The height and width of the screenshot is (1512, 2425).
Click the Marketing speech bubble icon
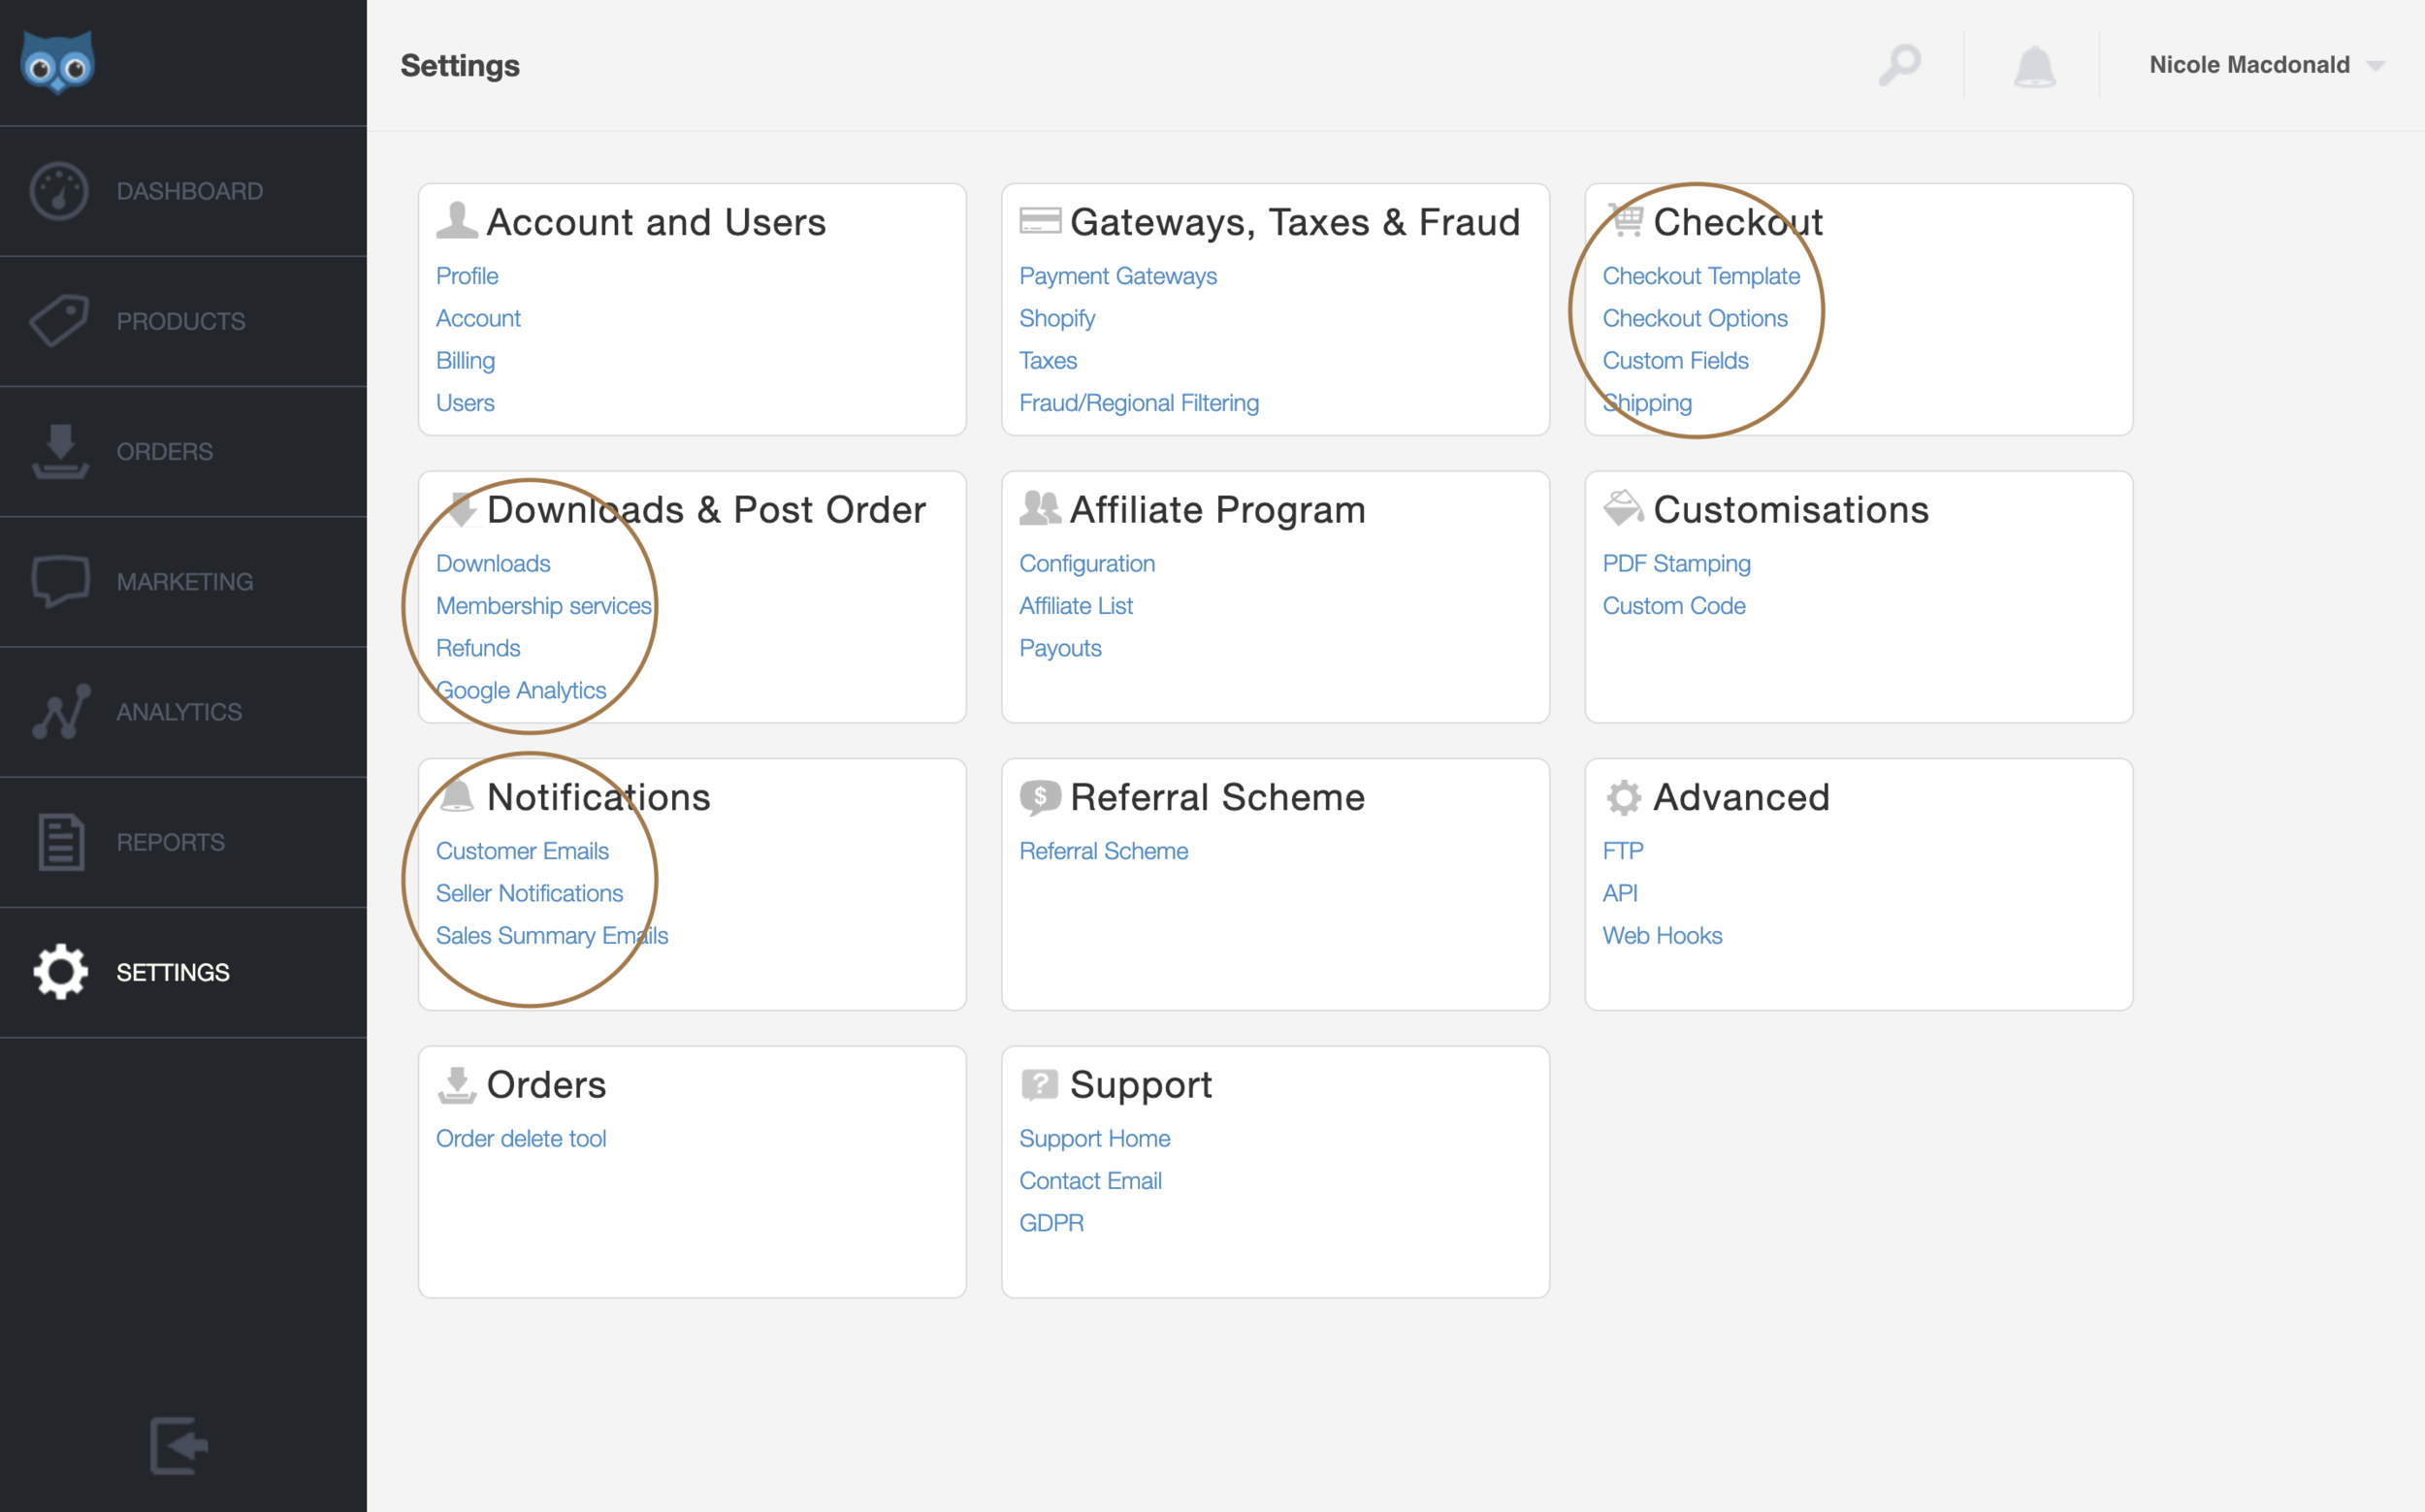(x=60, y=581)
